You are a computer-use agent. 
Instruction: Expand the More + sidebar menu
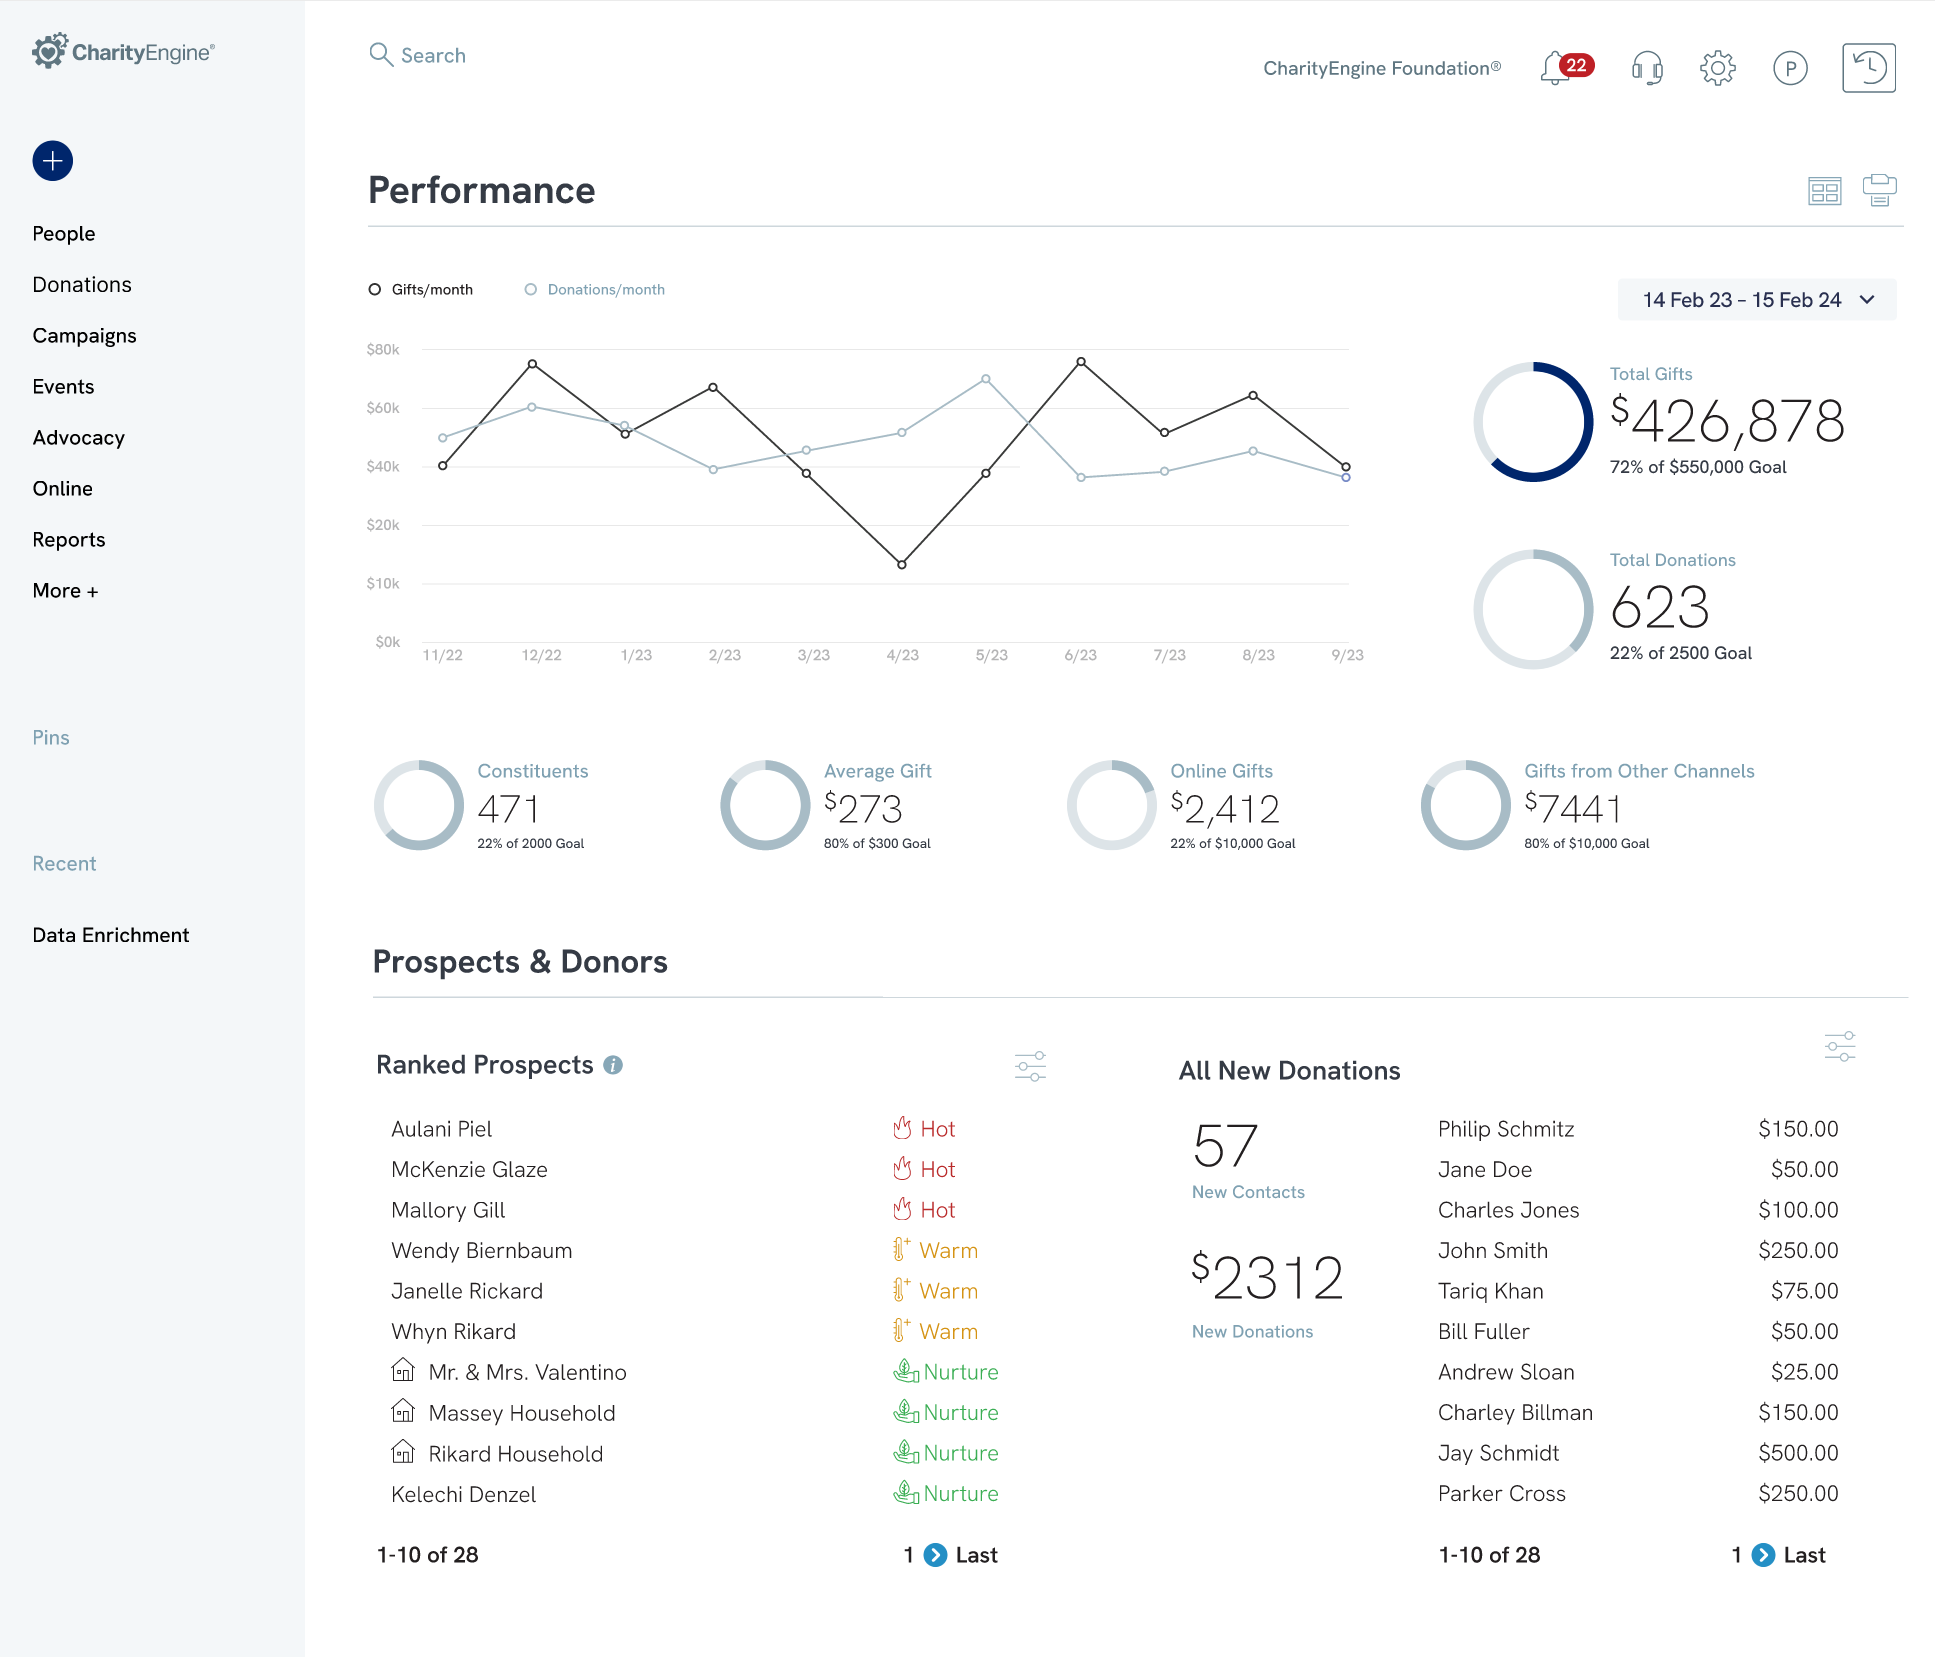click(x=65, y=591)
